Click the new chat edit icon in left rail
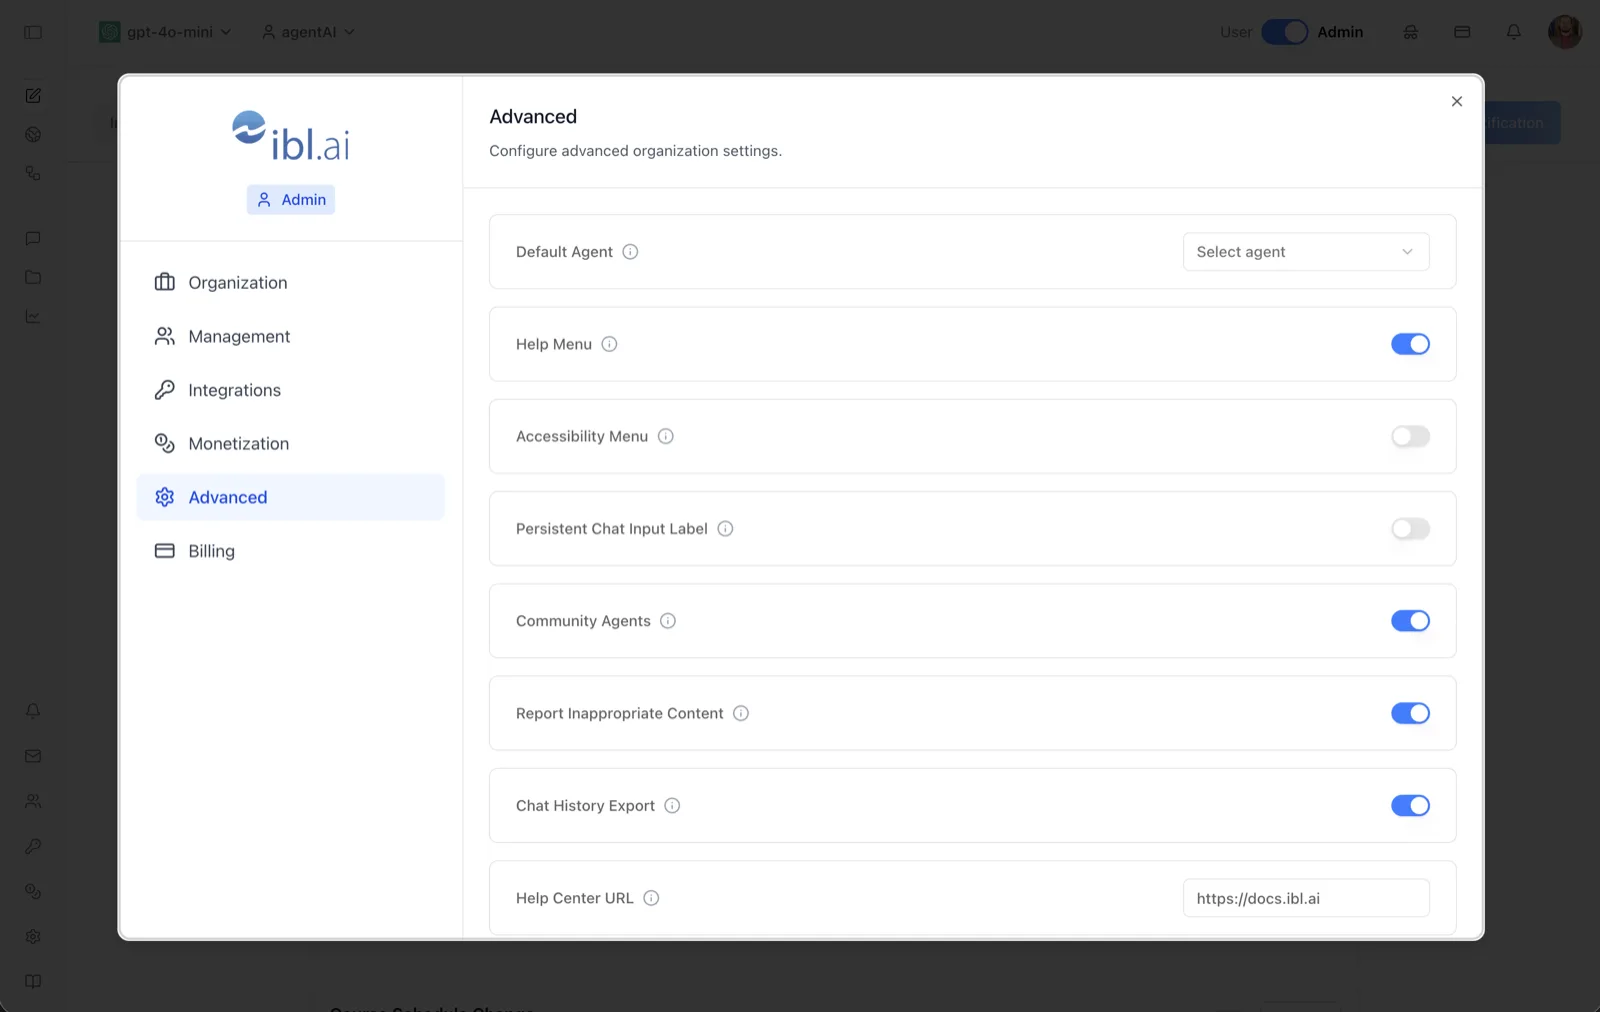This screenshot has height=1012, width=1600. (33, 96)
